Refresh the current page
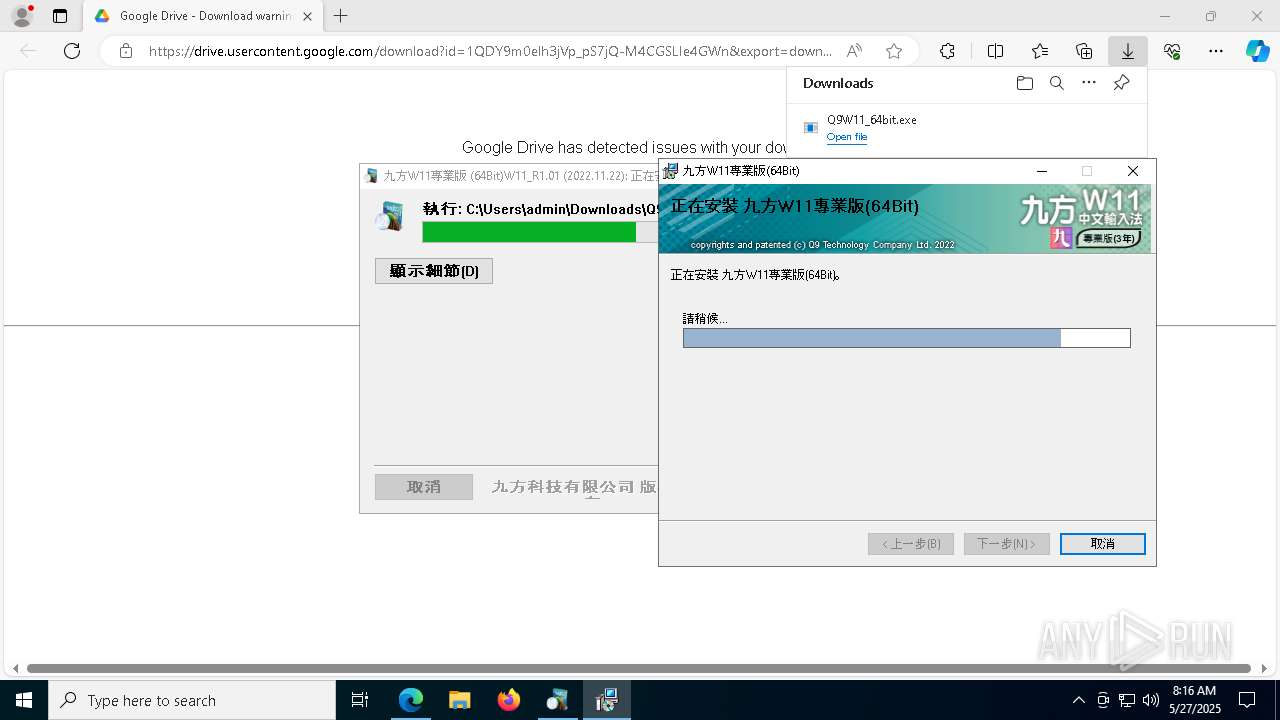The image size is (1280, 720). 72,51
